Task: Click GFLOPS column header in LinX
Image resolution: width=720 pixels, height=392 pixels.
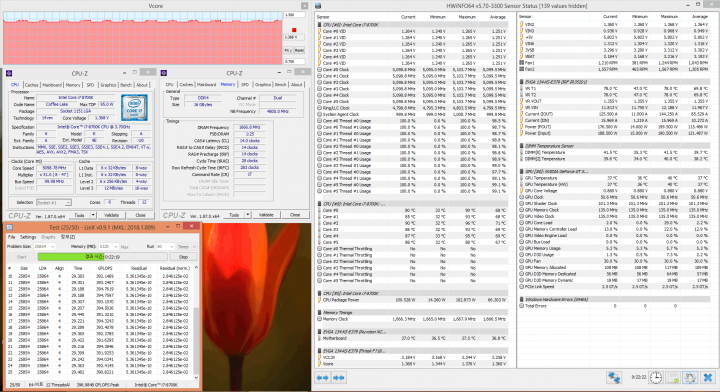Action: click(x=105, y=268)
